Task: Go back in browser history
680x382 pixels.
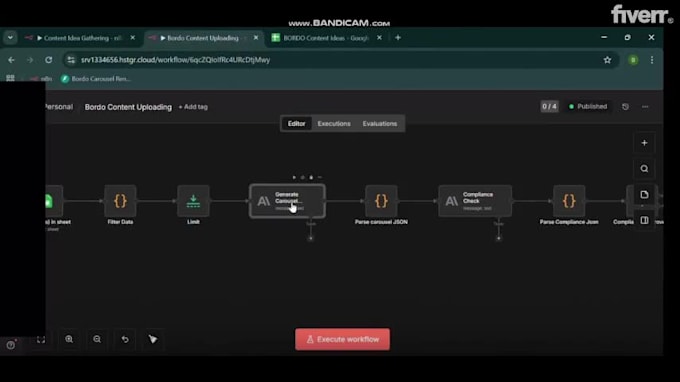Action: (11, 60)
